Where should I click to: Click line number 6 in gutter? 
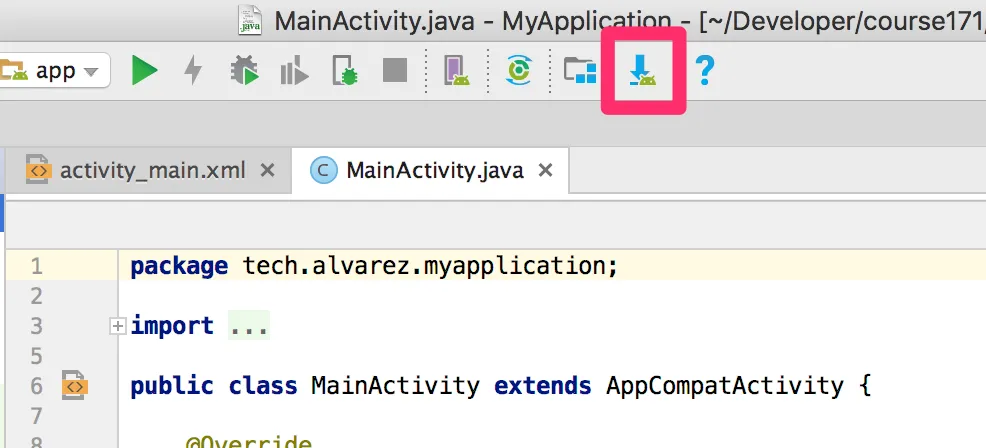36,386
